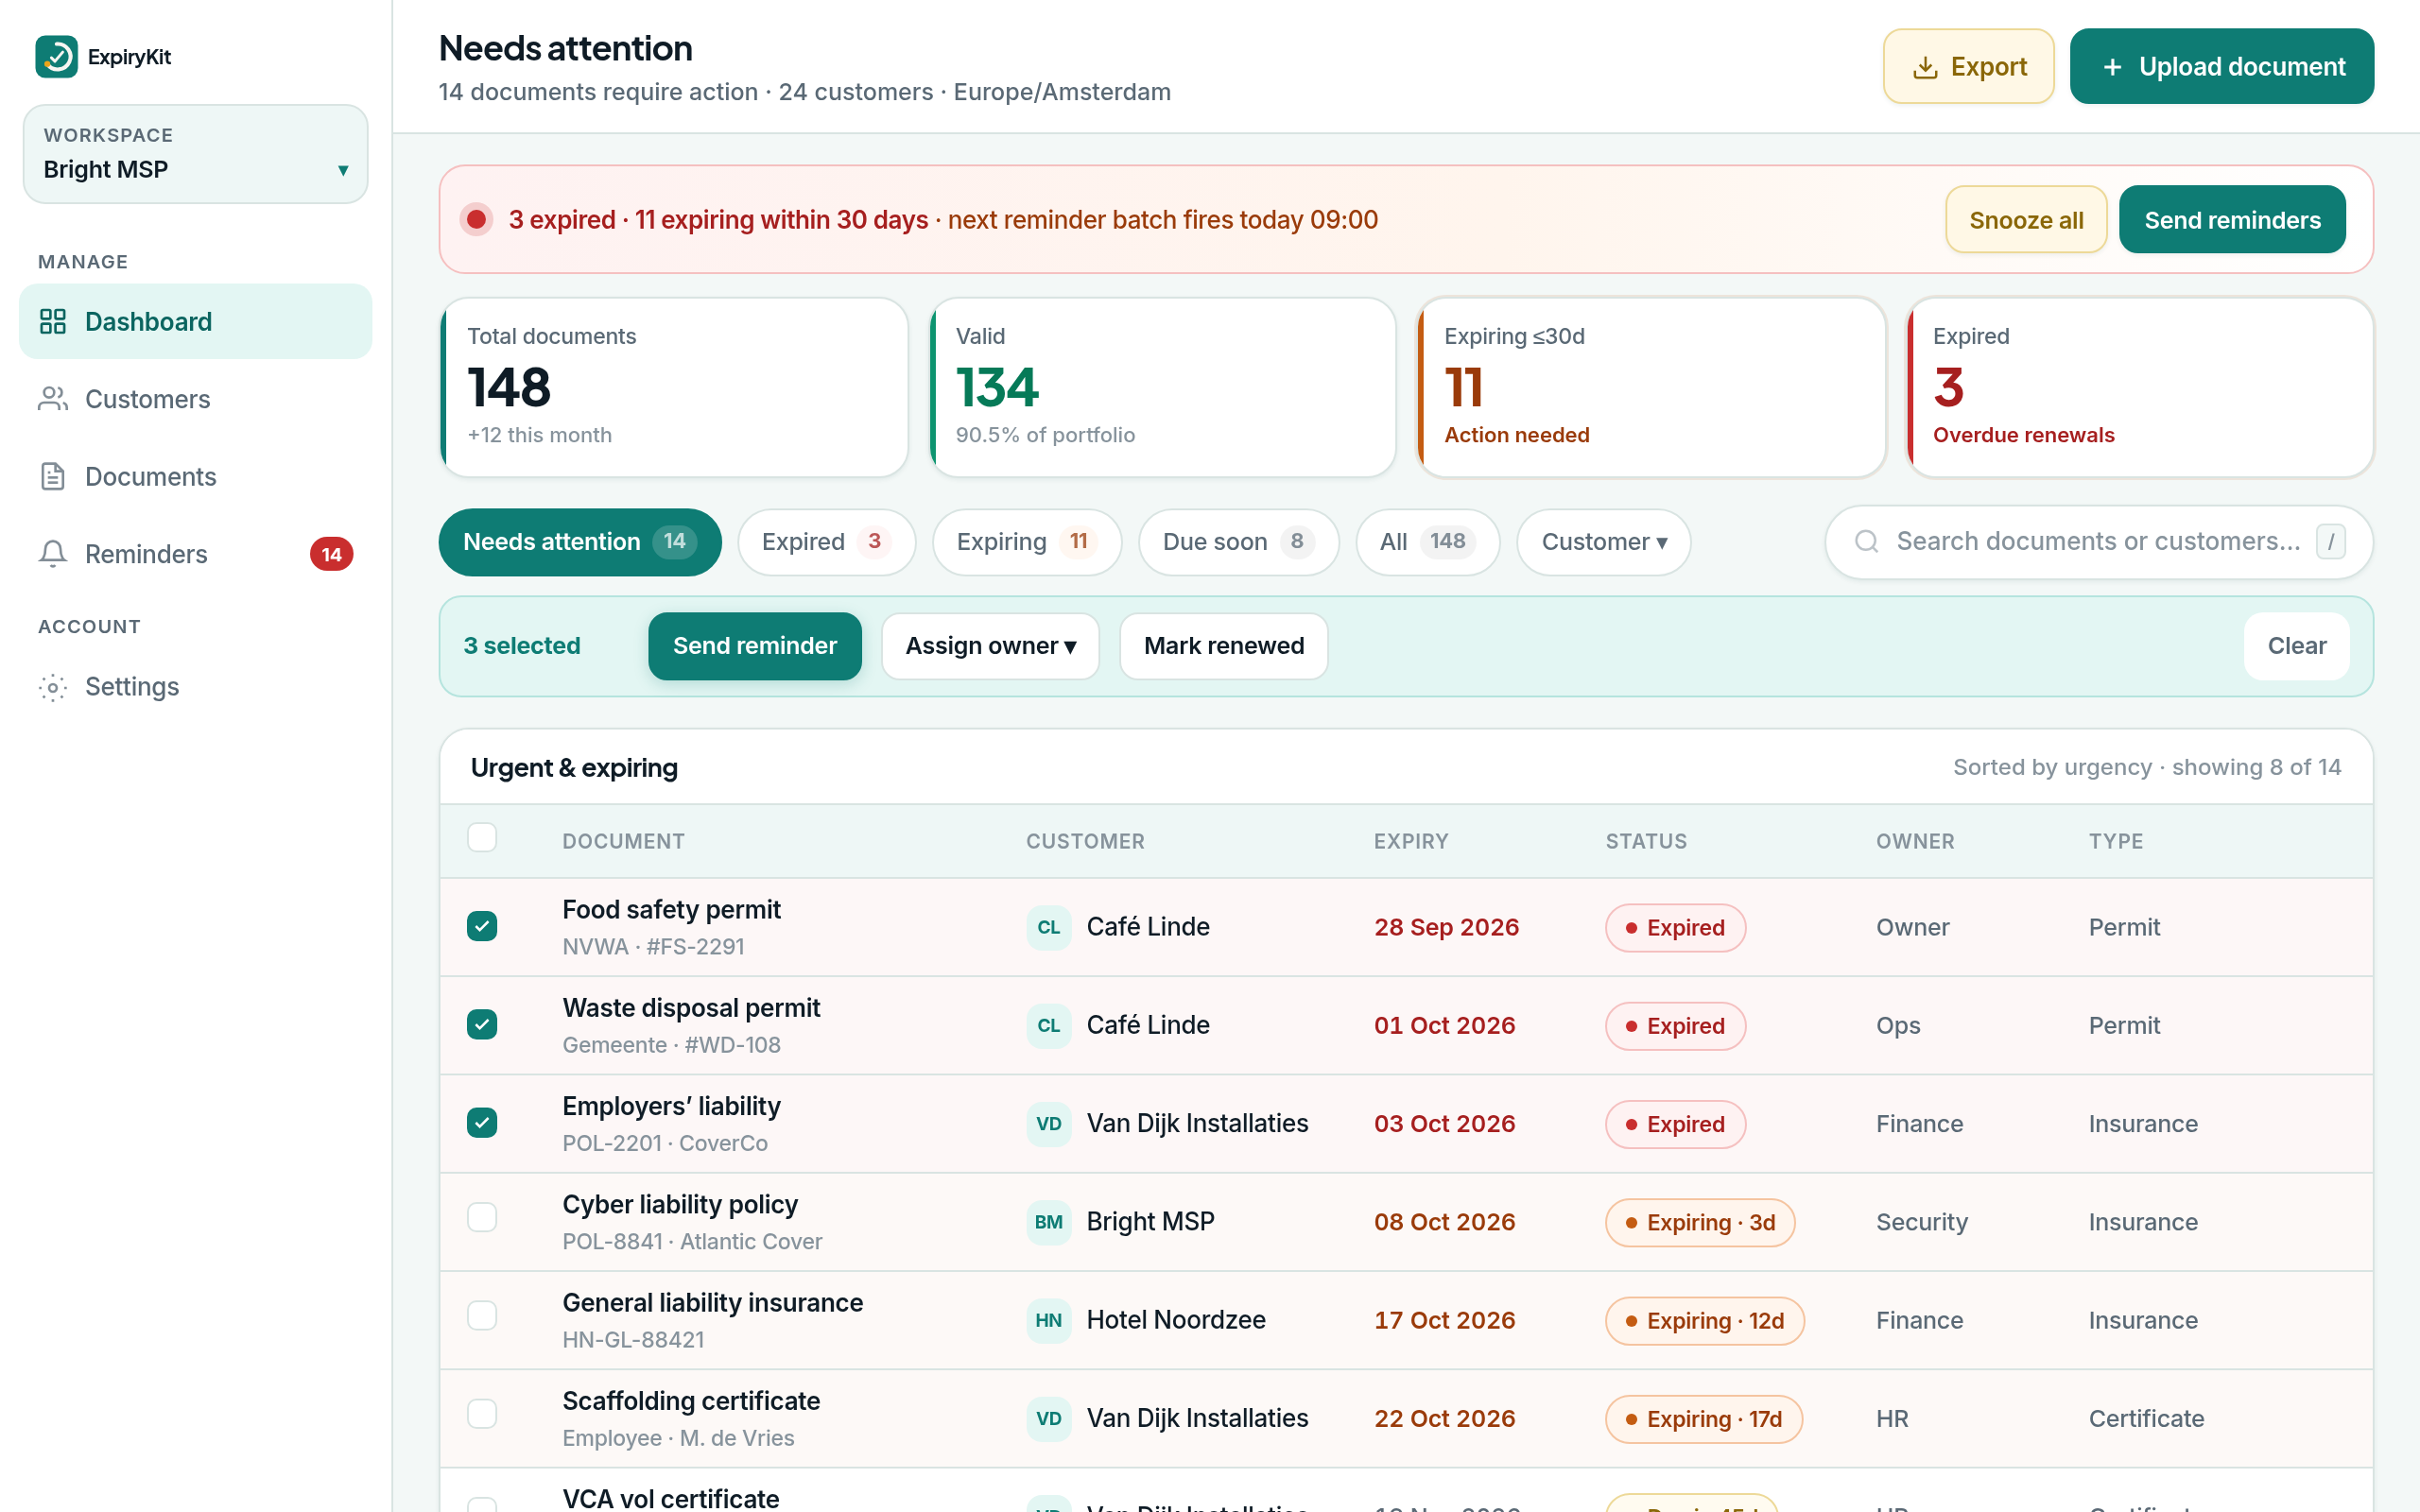Click the red alert dot in banner

pyautogui.click(x=476, y=219)
